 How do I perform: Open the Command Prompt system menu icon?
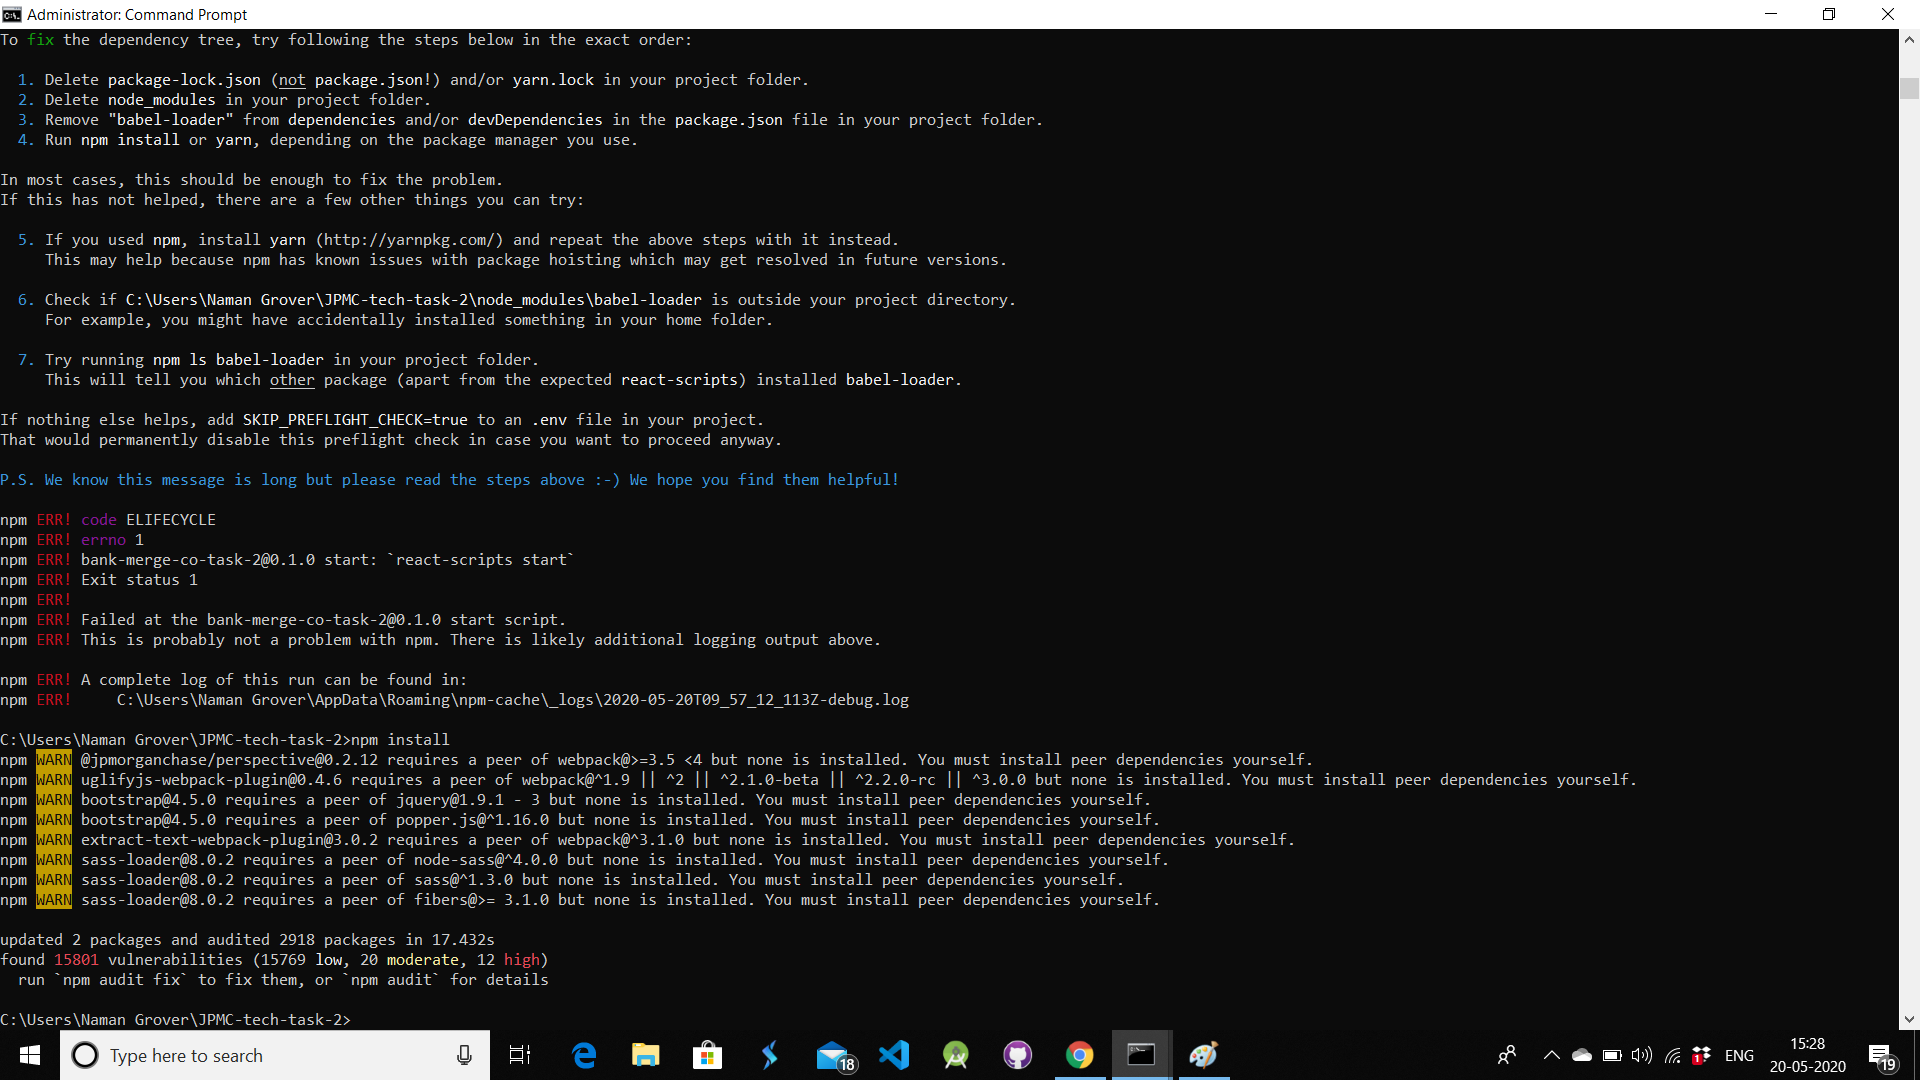coord(13,14)
